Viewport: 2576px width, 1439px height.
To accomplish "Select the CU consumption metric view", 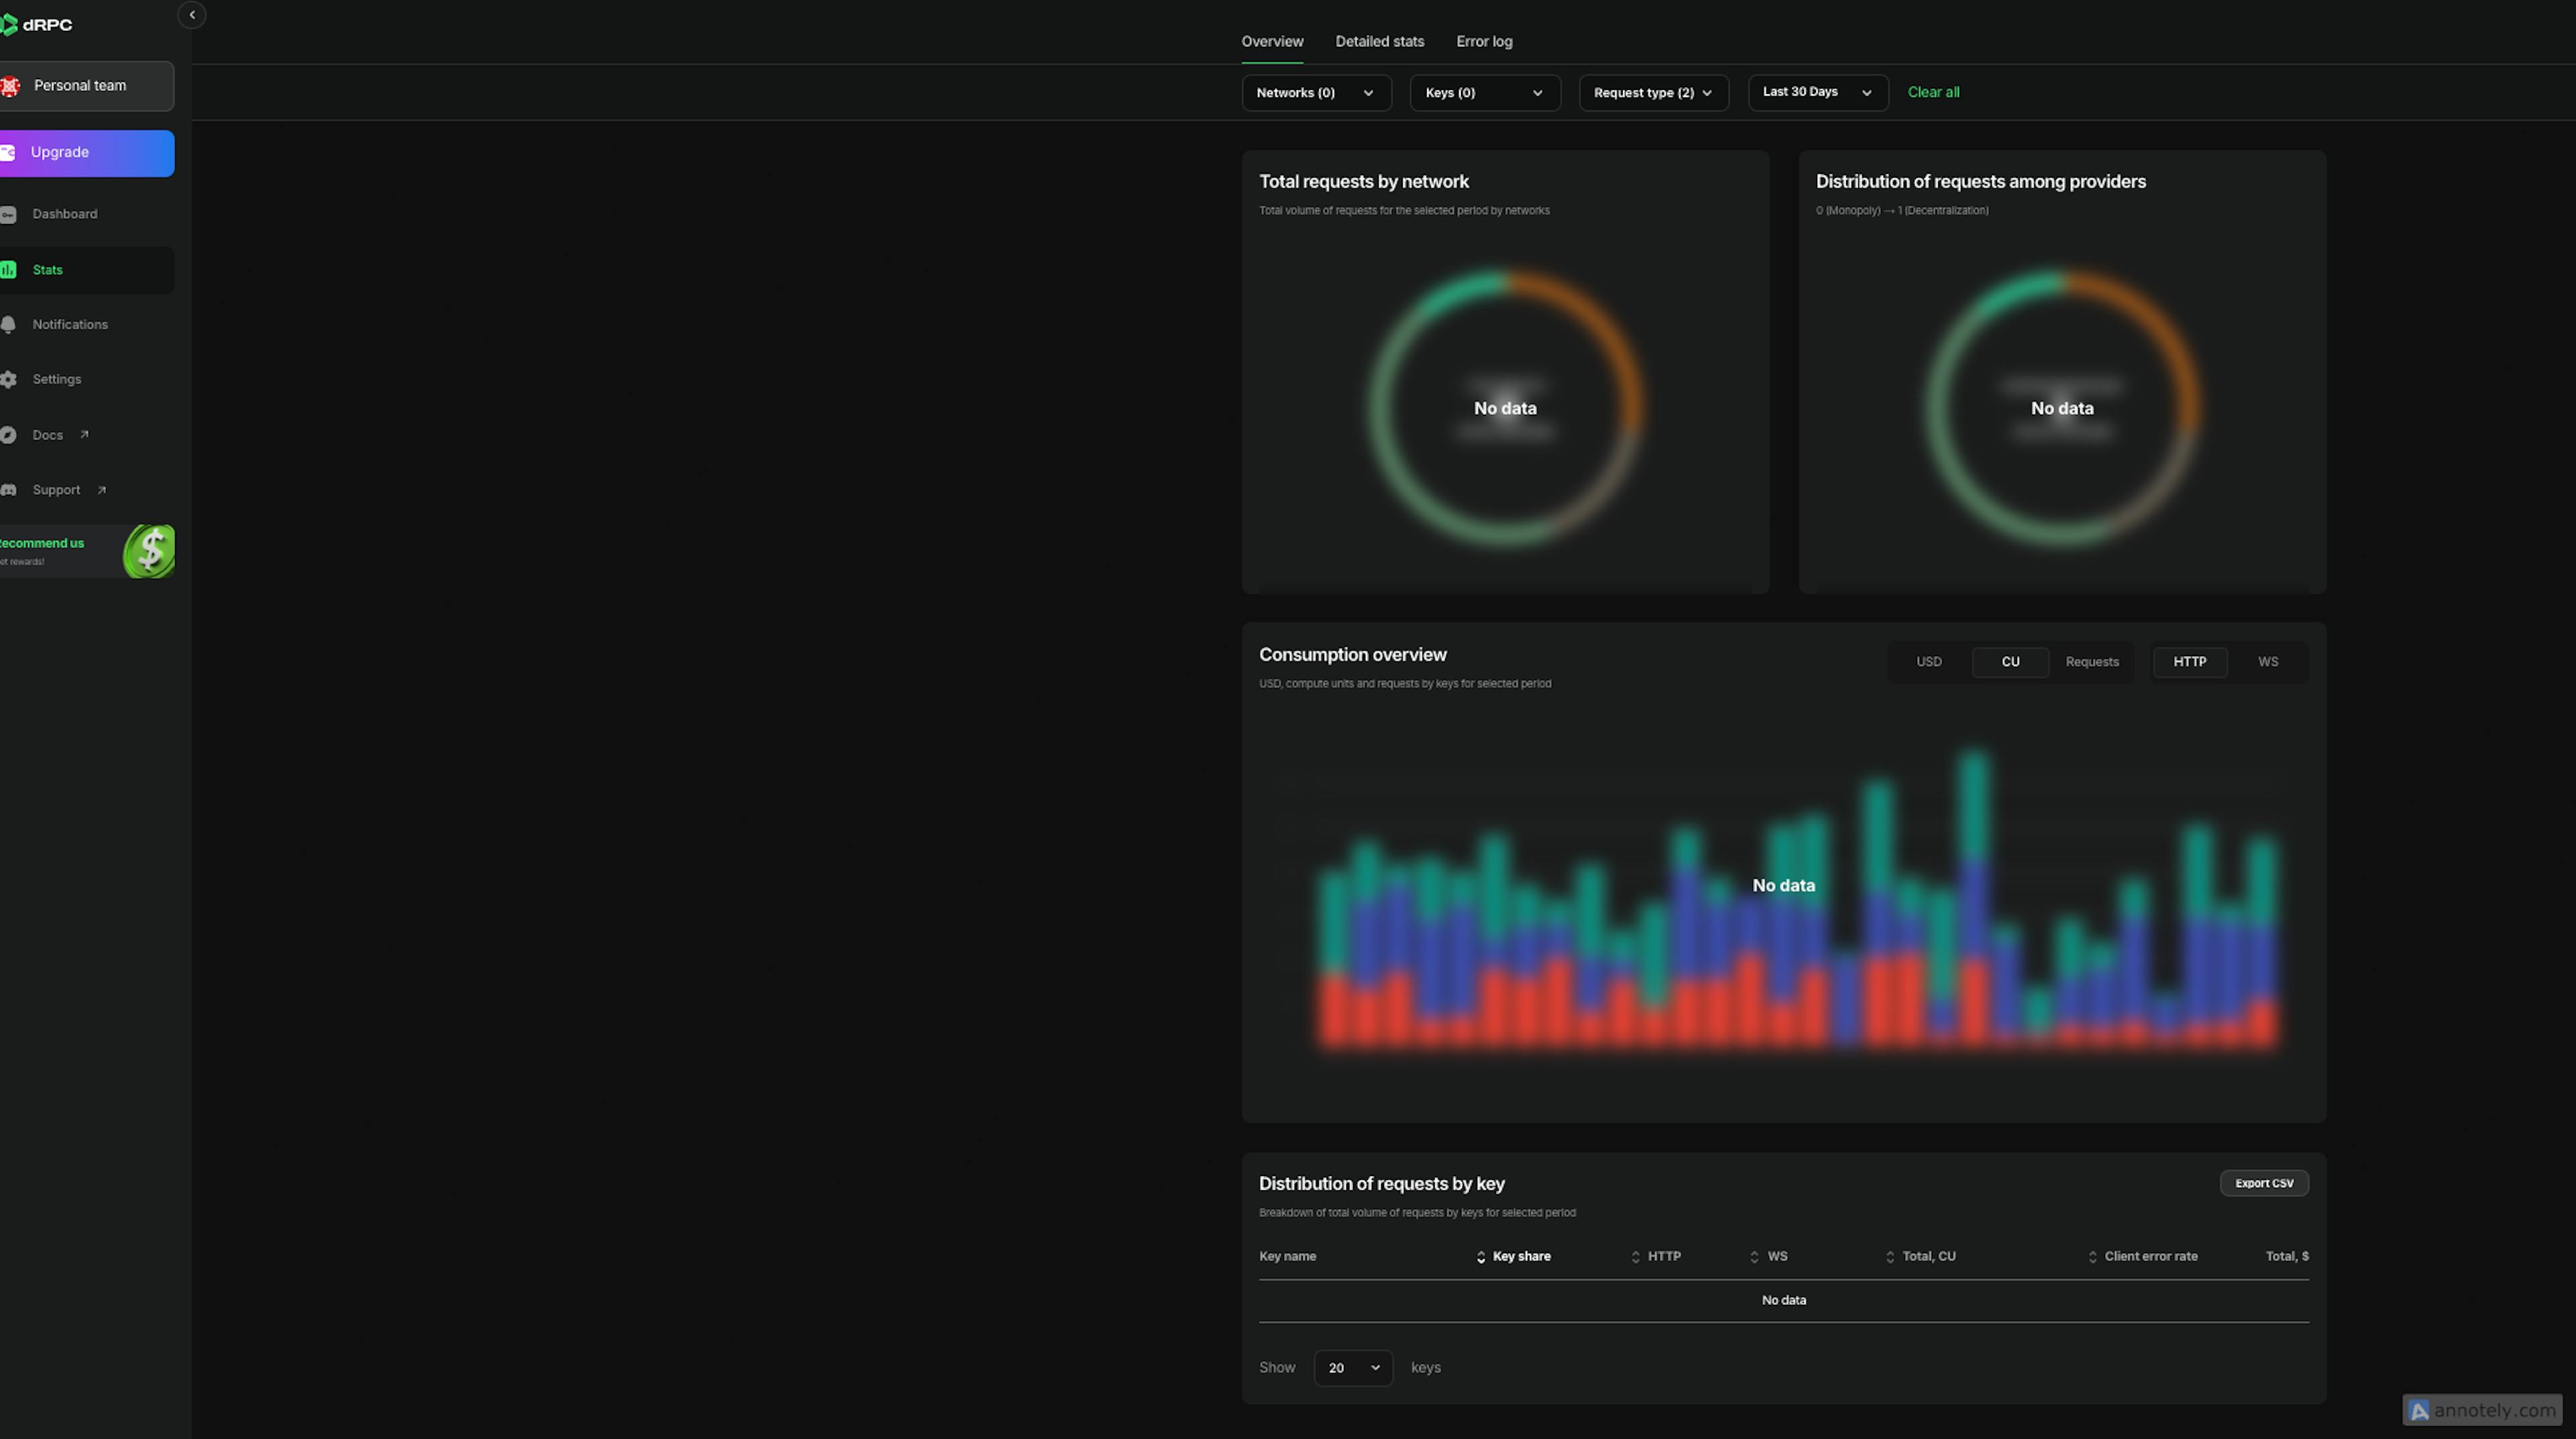I will pos(2010,660).
